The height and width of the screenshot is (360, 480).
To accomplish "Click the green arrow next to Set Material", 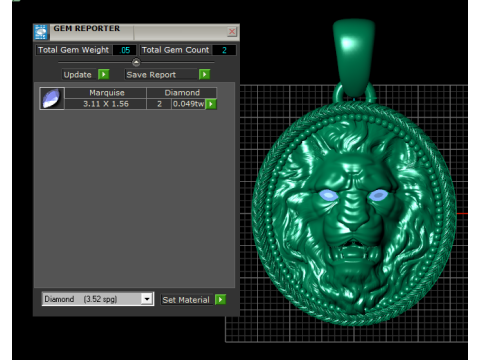I will click(x=220, y=299).
